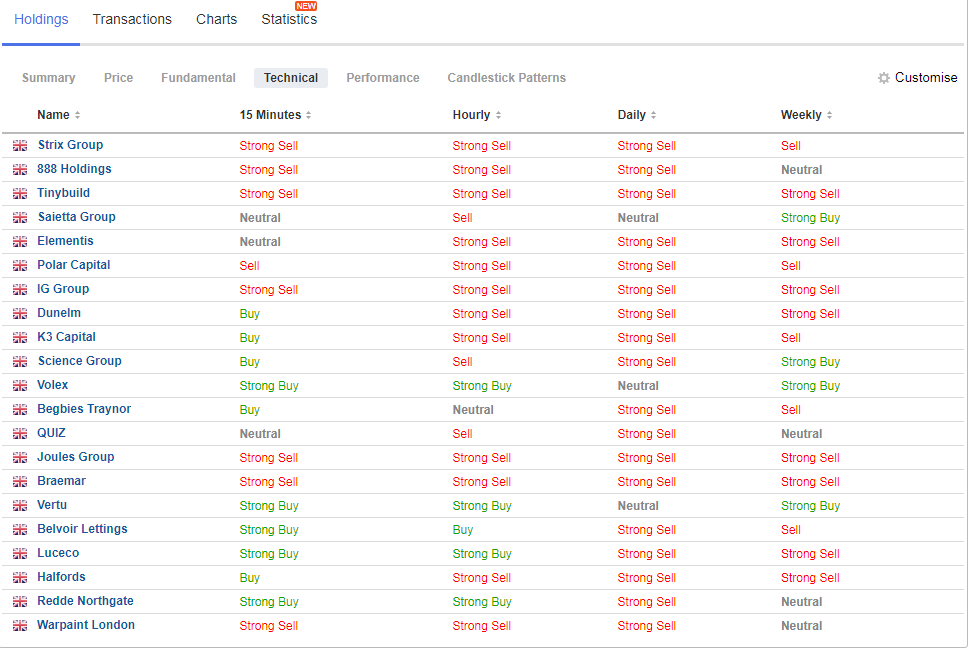Click the UK flag icon beside 888 Holdings
980x660 pixels.
20,169
